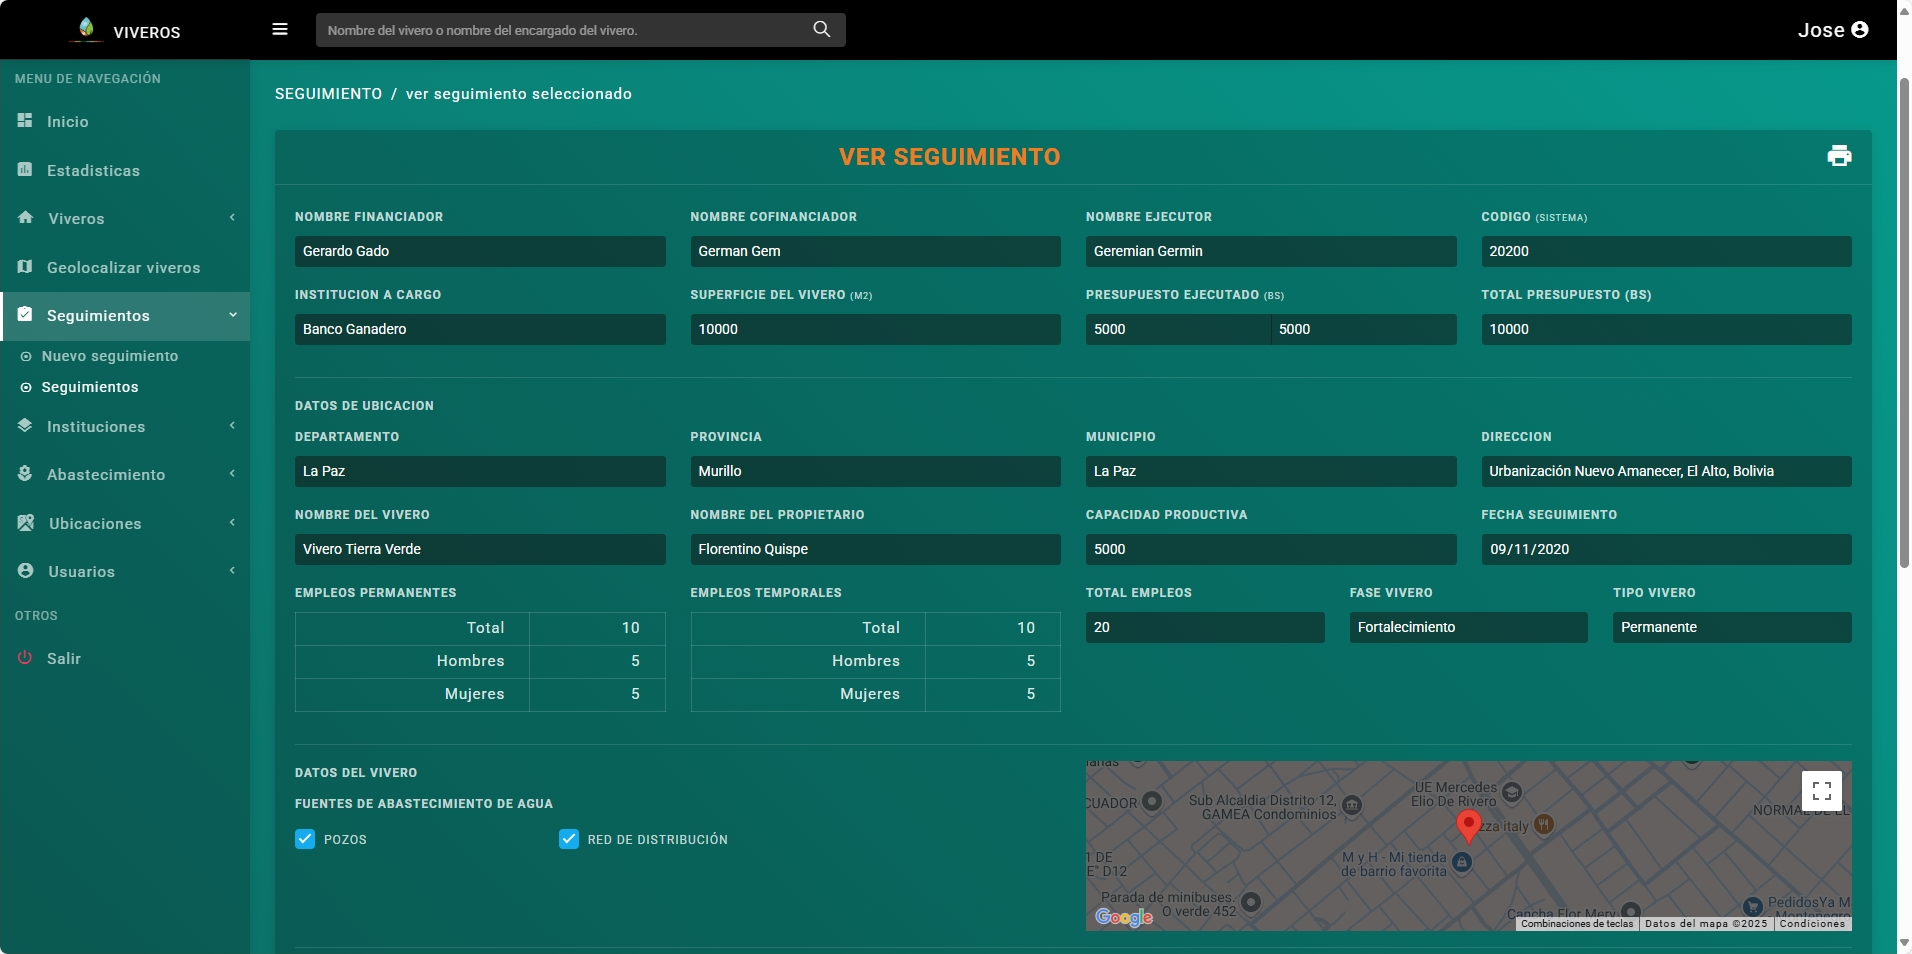Click the Salir power icon

click(25, 658)
